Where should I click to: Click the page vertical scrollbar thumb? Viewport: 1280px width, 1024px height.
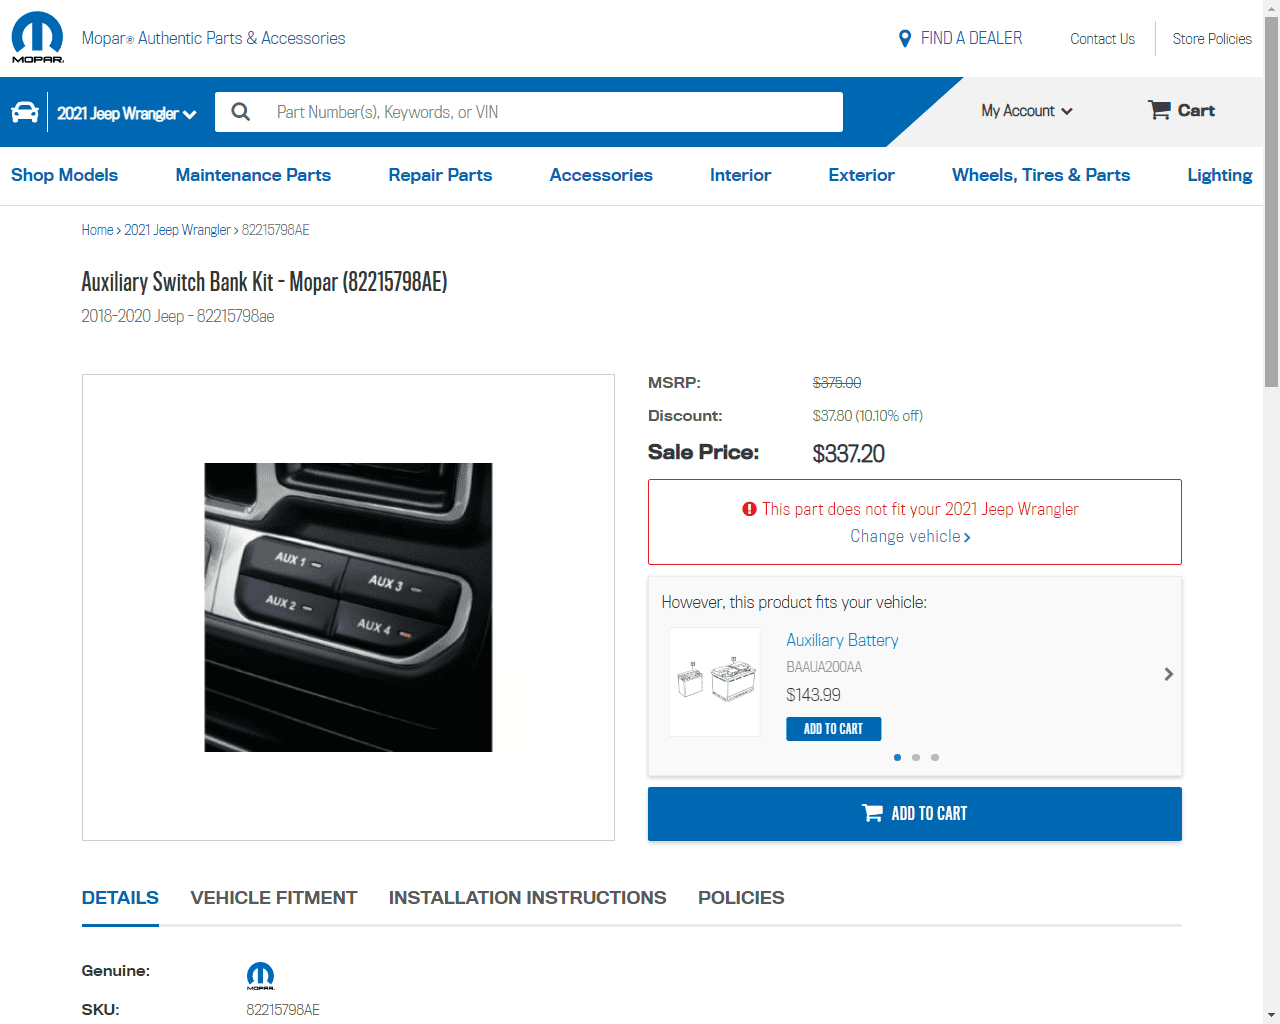click(1271, 200)
